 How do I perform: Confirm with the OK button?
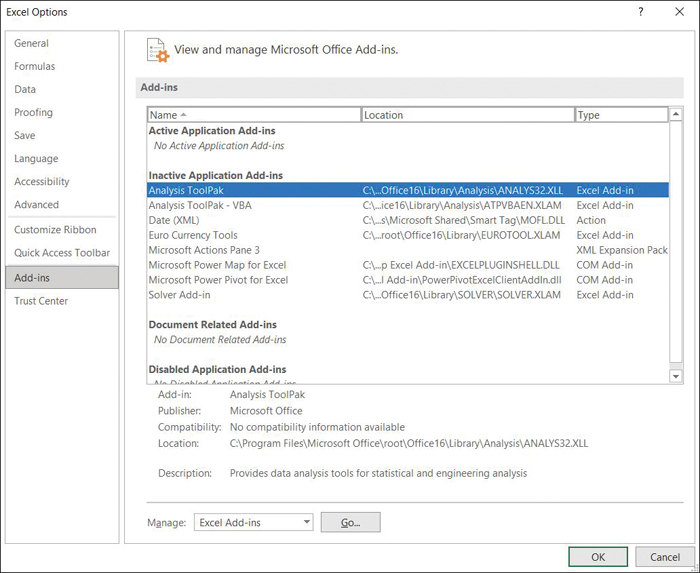(x=598, y=557)
